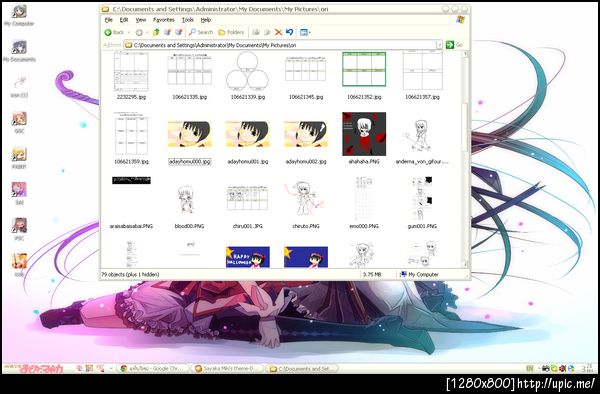Viewport: 600px width, 394px height.
Task: Click the desktop shortcut below the SAI icon
Action: [x=19, y=230]
